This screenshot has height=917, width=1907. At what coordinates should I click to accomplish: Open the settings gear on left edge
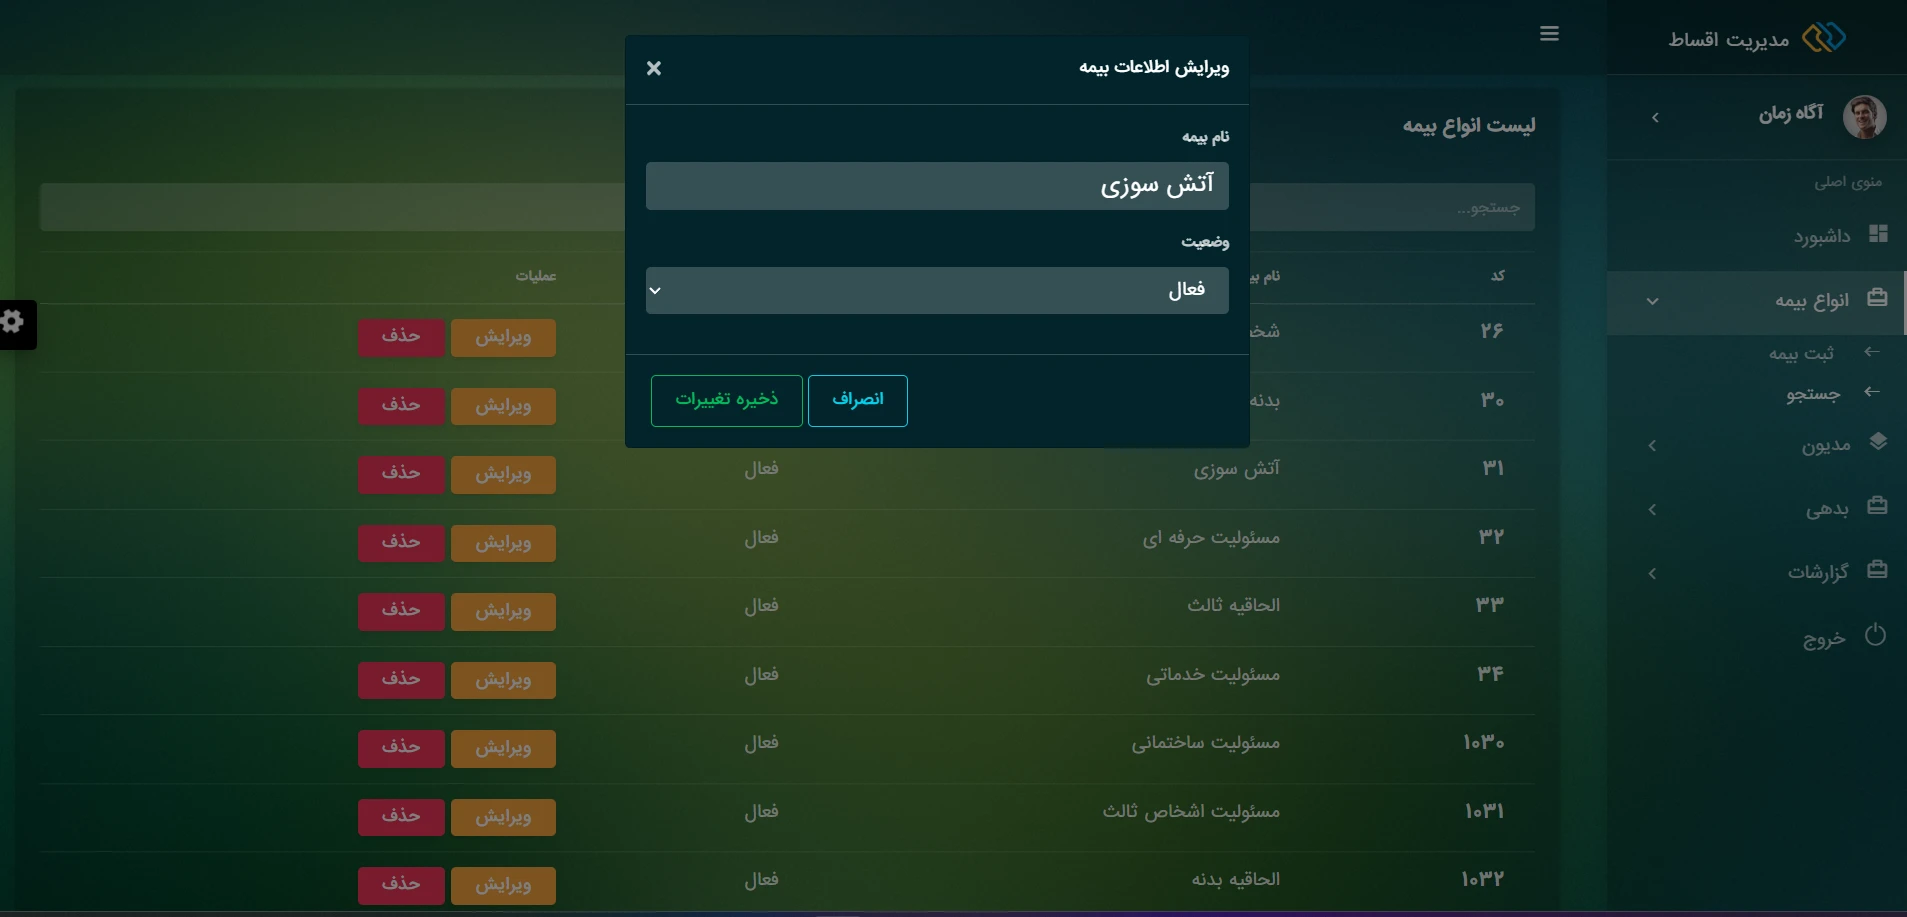tap(13, 322)
